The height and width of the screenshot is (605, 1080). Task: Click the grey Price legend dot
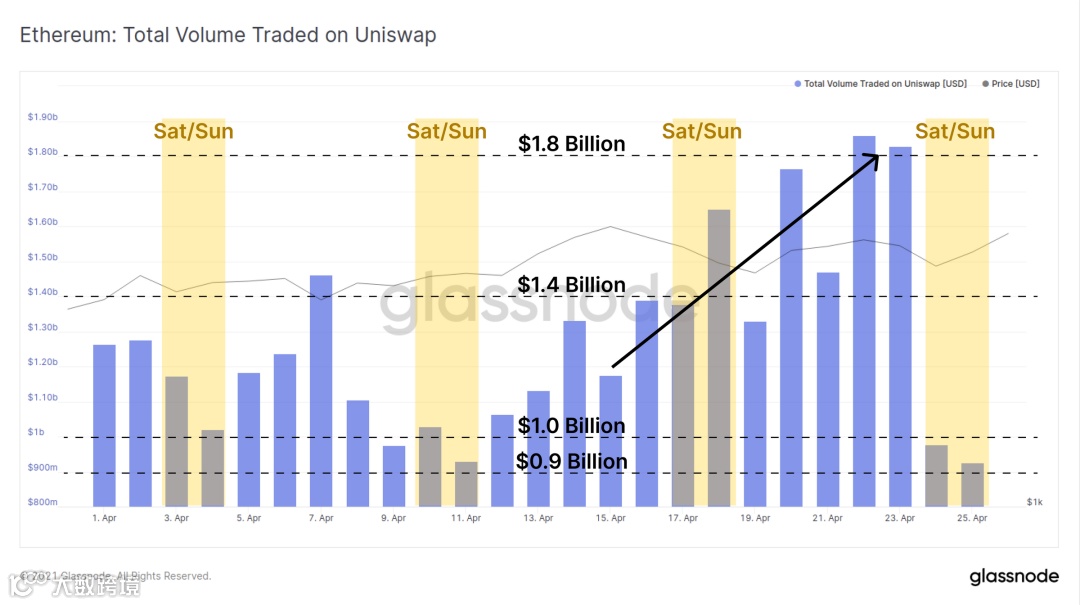[x=987, y=84]
